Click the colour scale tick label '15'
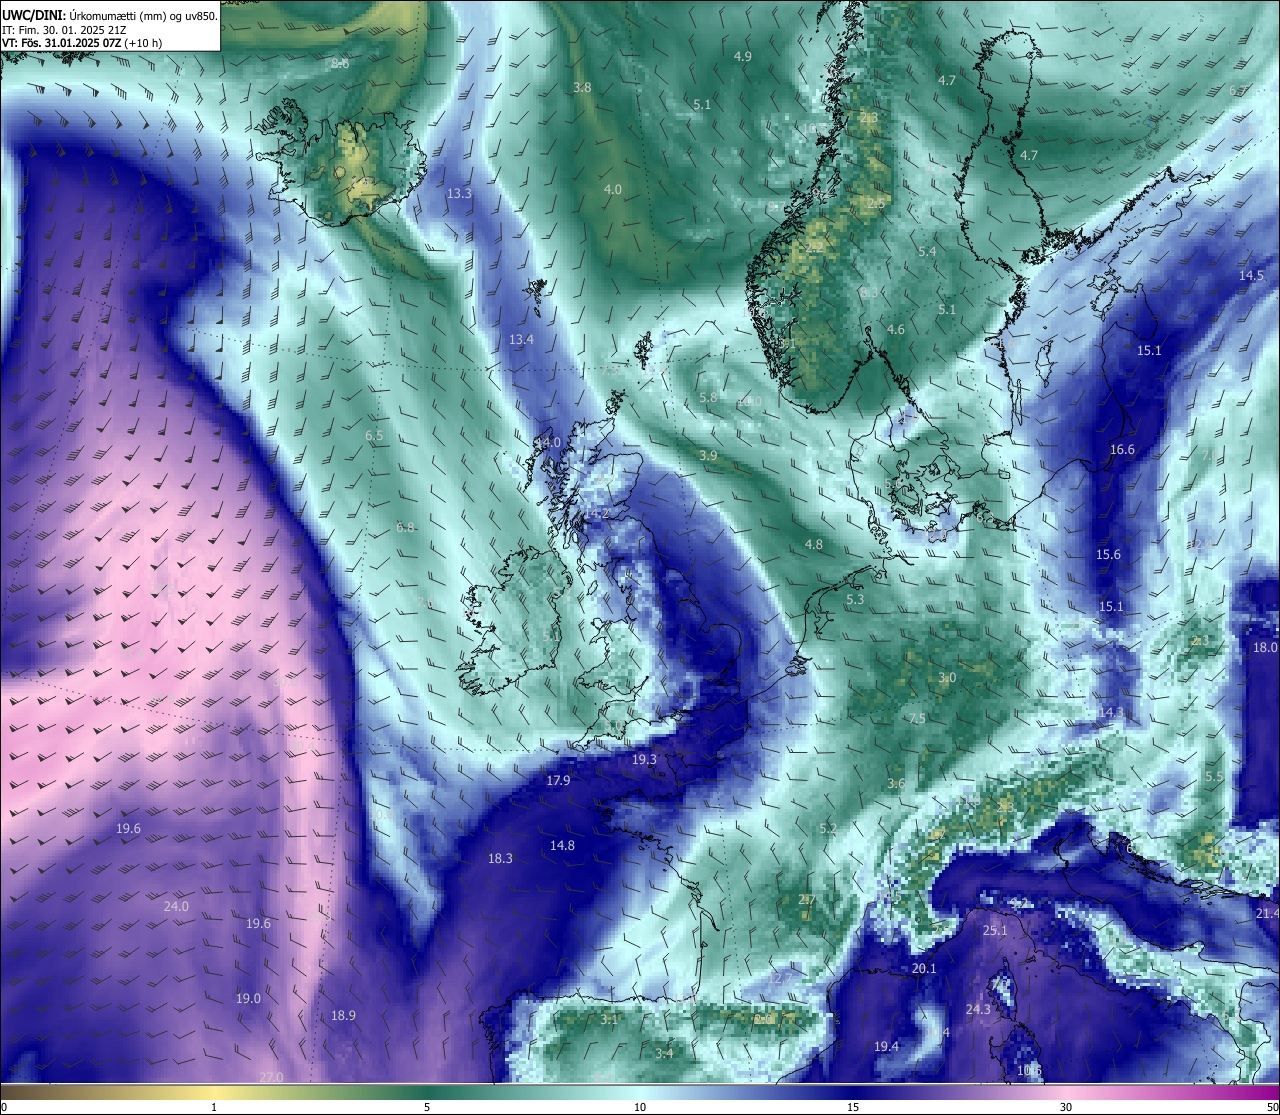The width and height of the screenshot is (1280, 1115). coord(853,1107)
